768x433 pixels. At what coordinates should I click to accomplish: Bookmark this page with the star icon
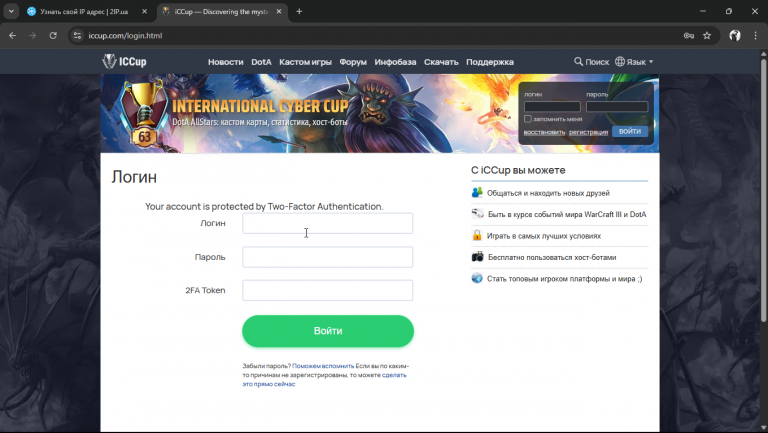point(707,35)
